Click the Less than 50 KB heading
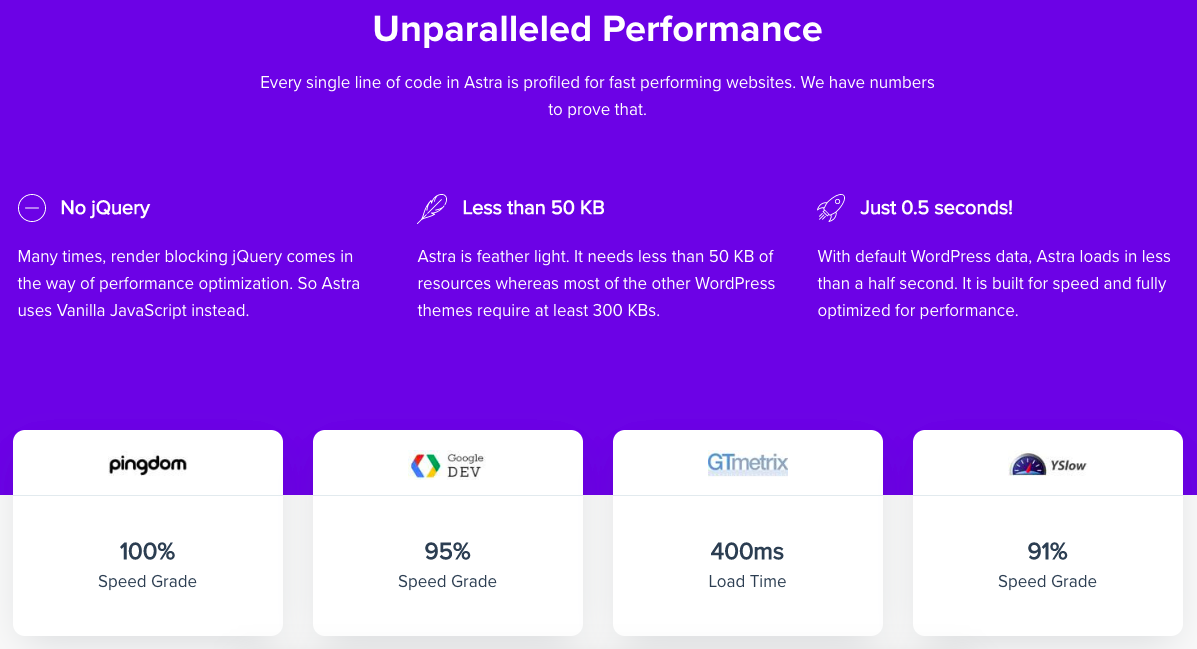This screenshot has width=1197, height=649. point(534,208)
